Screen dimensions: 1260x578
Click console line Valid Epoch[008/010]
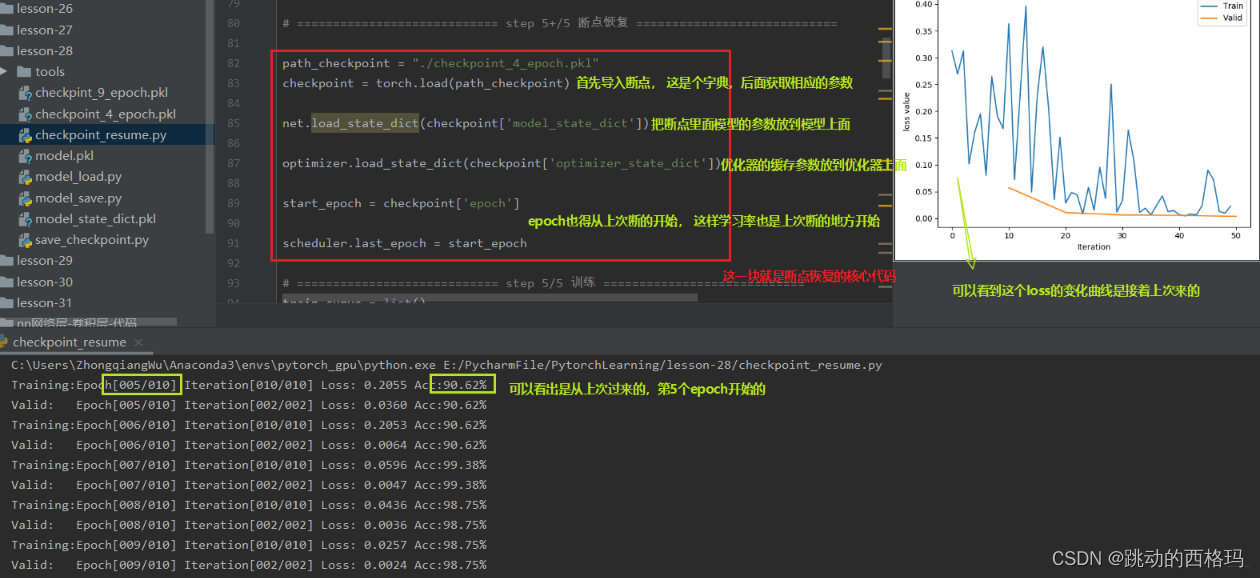pos(249,525)
